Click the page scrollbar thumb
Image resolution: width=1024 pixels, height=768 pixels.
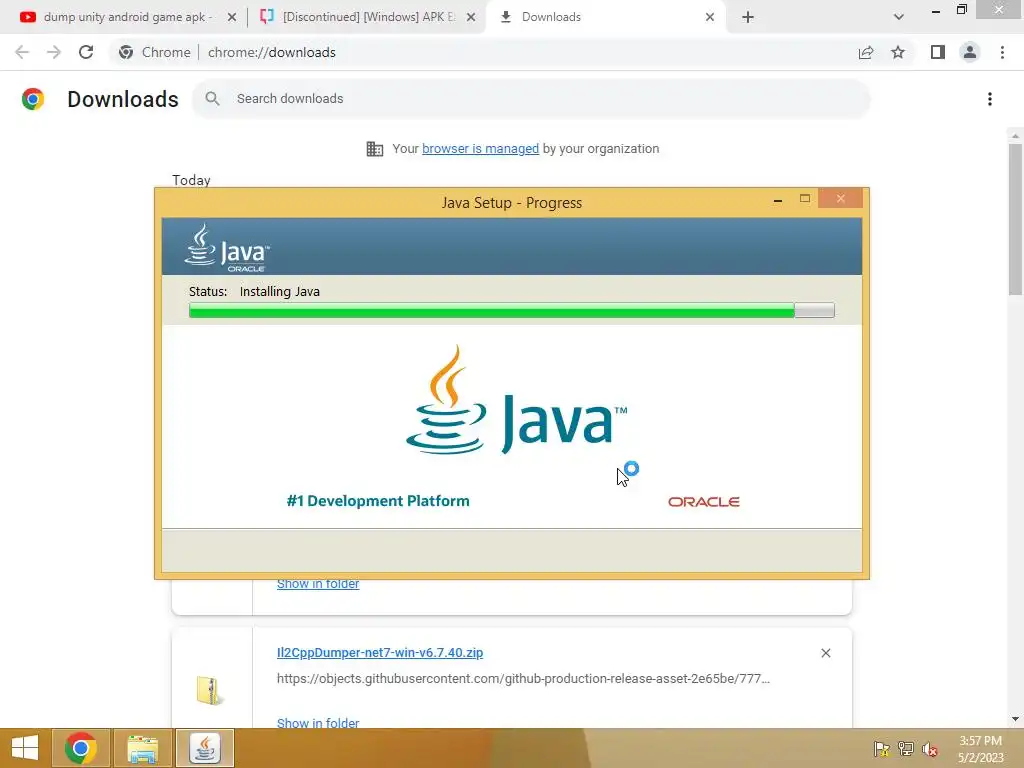1015,219
